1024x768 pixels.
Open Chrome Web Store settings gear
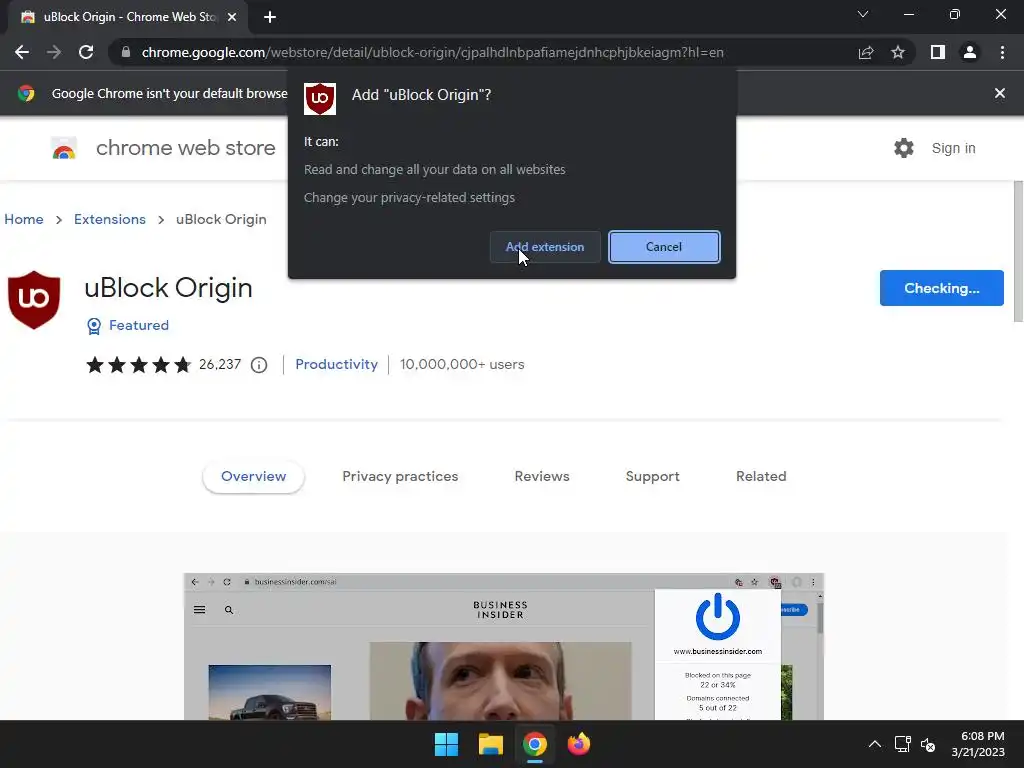904,148
